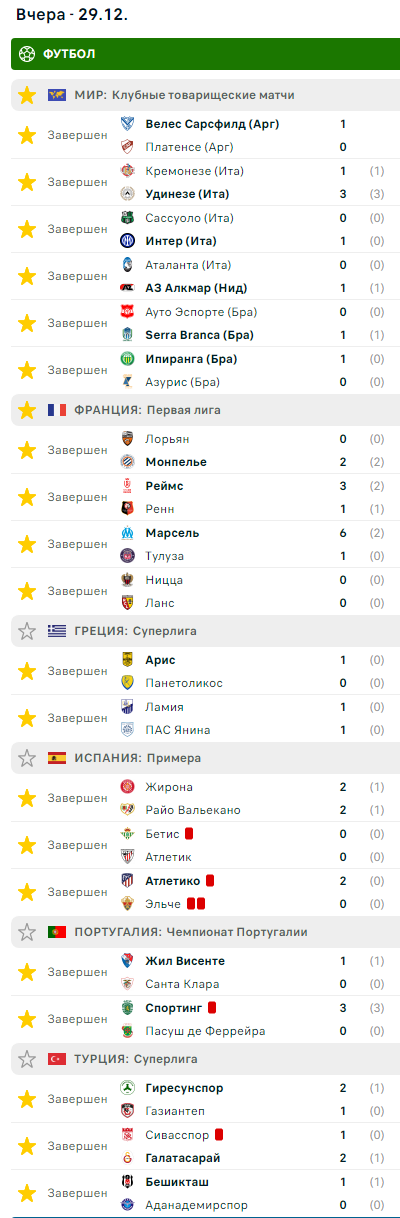Collapse the ФРАНЦИЯ: Первая лига section
Image resolution: width=400 pixels, height=1218 pixels.
pos(205,409)
